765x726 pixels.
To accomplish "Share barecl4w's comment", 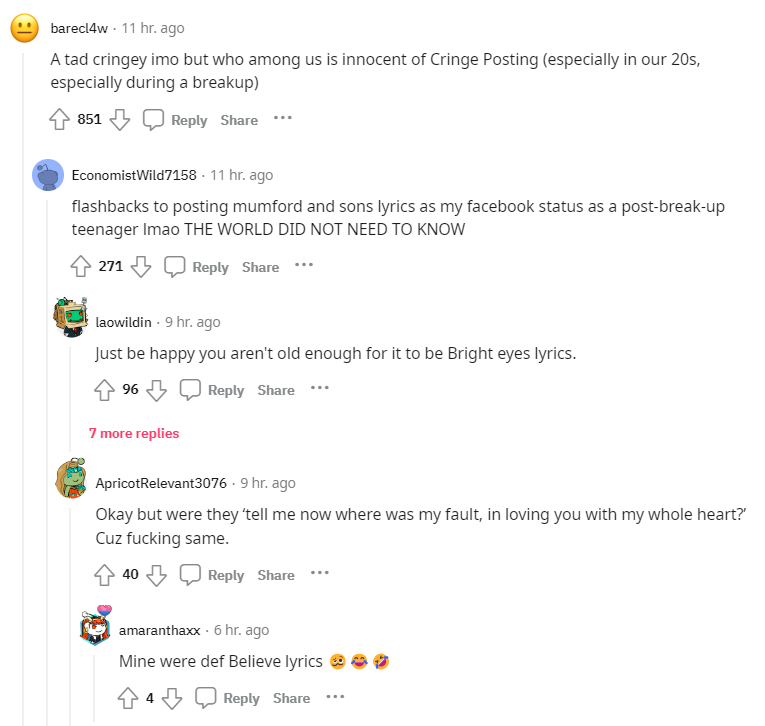I will [239, 120].
